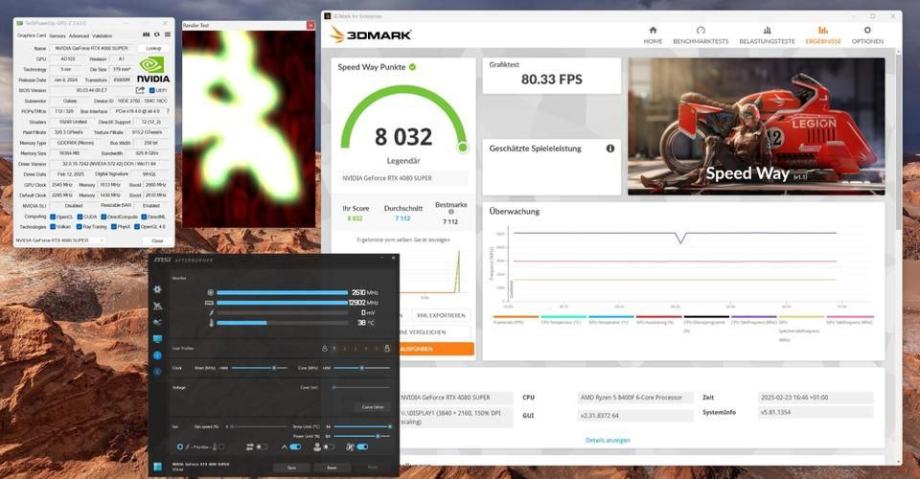Open Benchmarktests in 3DMark navigation
Screen dimensions: 920x479
[x=700, y=35]
